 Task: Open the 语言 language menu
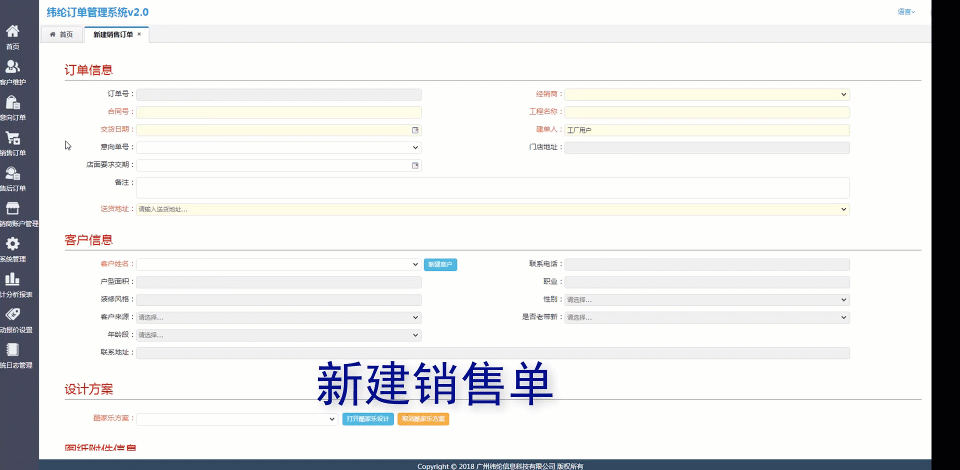(x=906, y=12)
